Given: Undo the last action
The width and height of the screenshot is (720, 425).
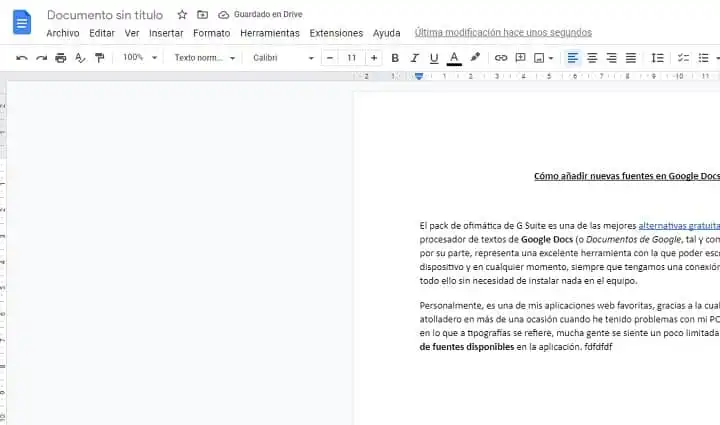Looking at the screenshot, I should [x=22, y=58].
